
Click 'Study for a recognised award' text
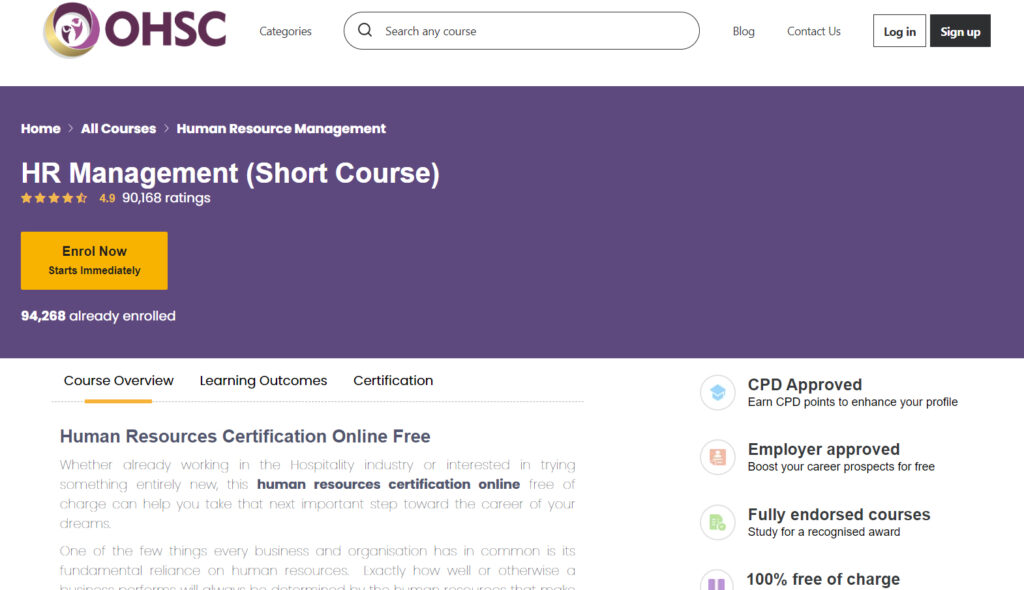pos(824,532)
